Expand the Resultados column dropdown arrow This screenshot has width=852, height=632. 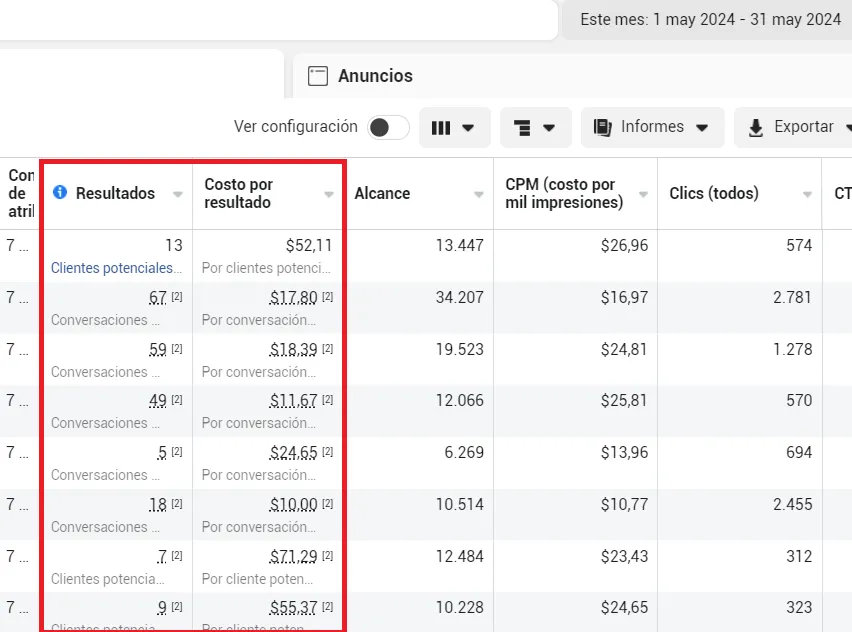pyautogui.click(x=178, y=194)
